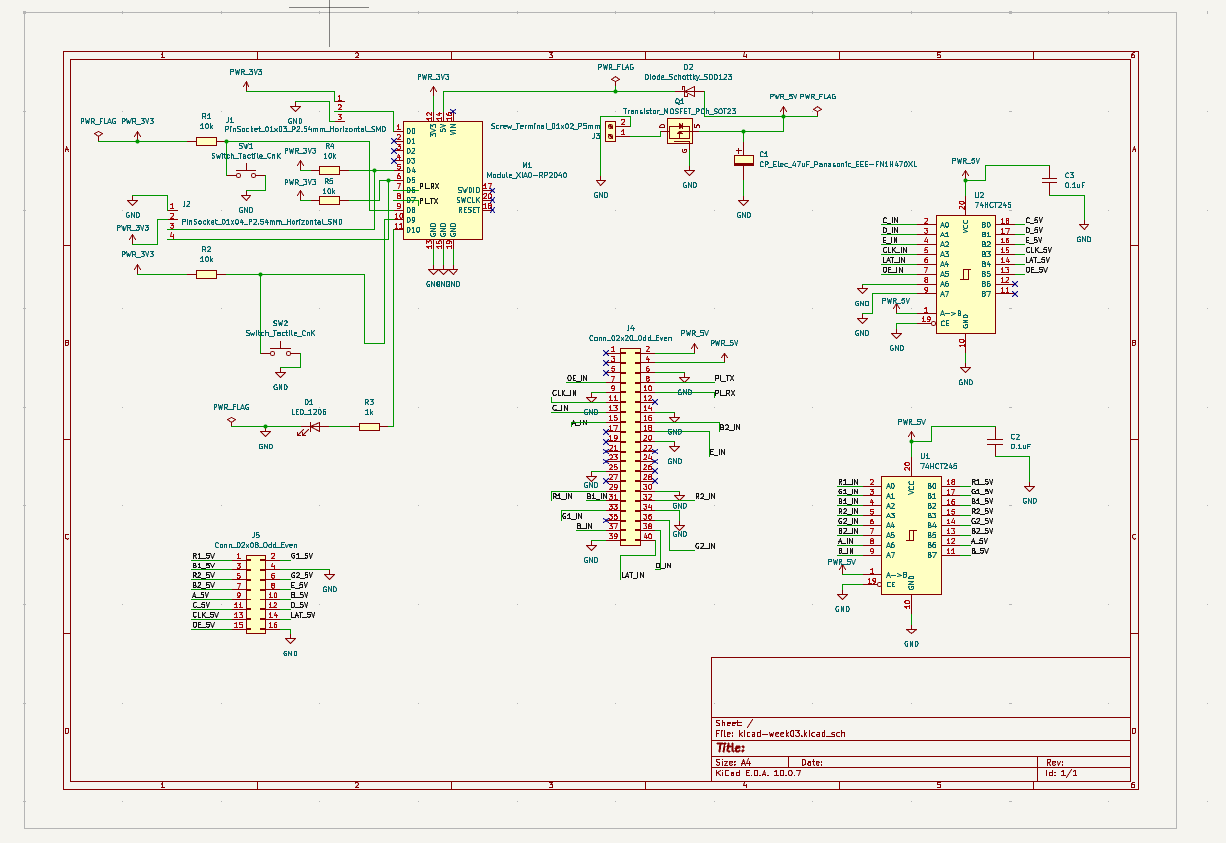1226x843 pixels.
Task: Select the J1 three-pin socket symbol
Action: [340, 107]
